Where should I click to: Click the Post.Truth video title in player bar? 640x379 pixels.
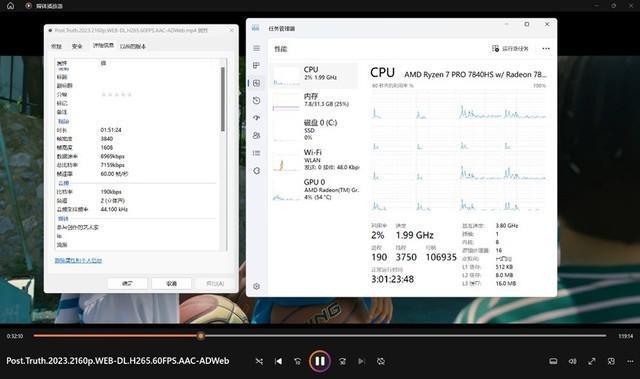pos(118,361)
